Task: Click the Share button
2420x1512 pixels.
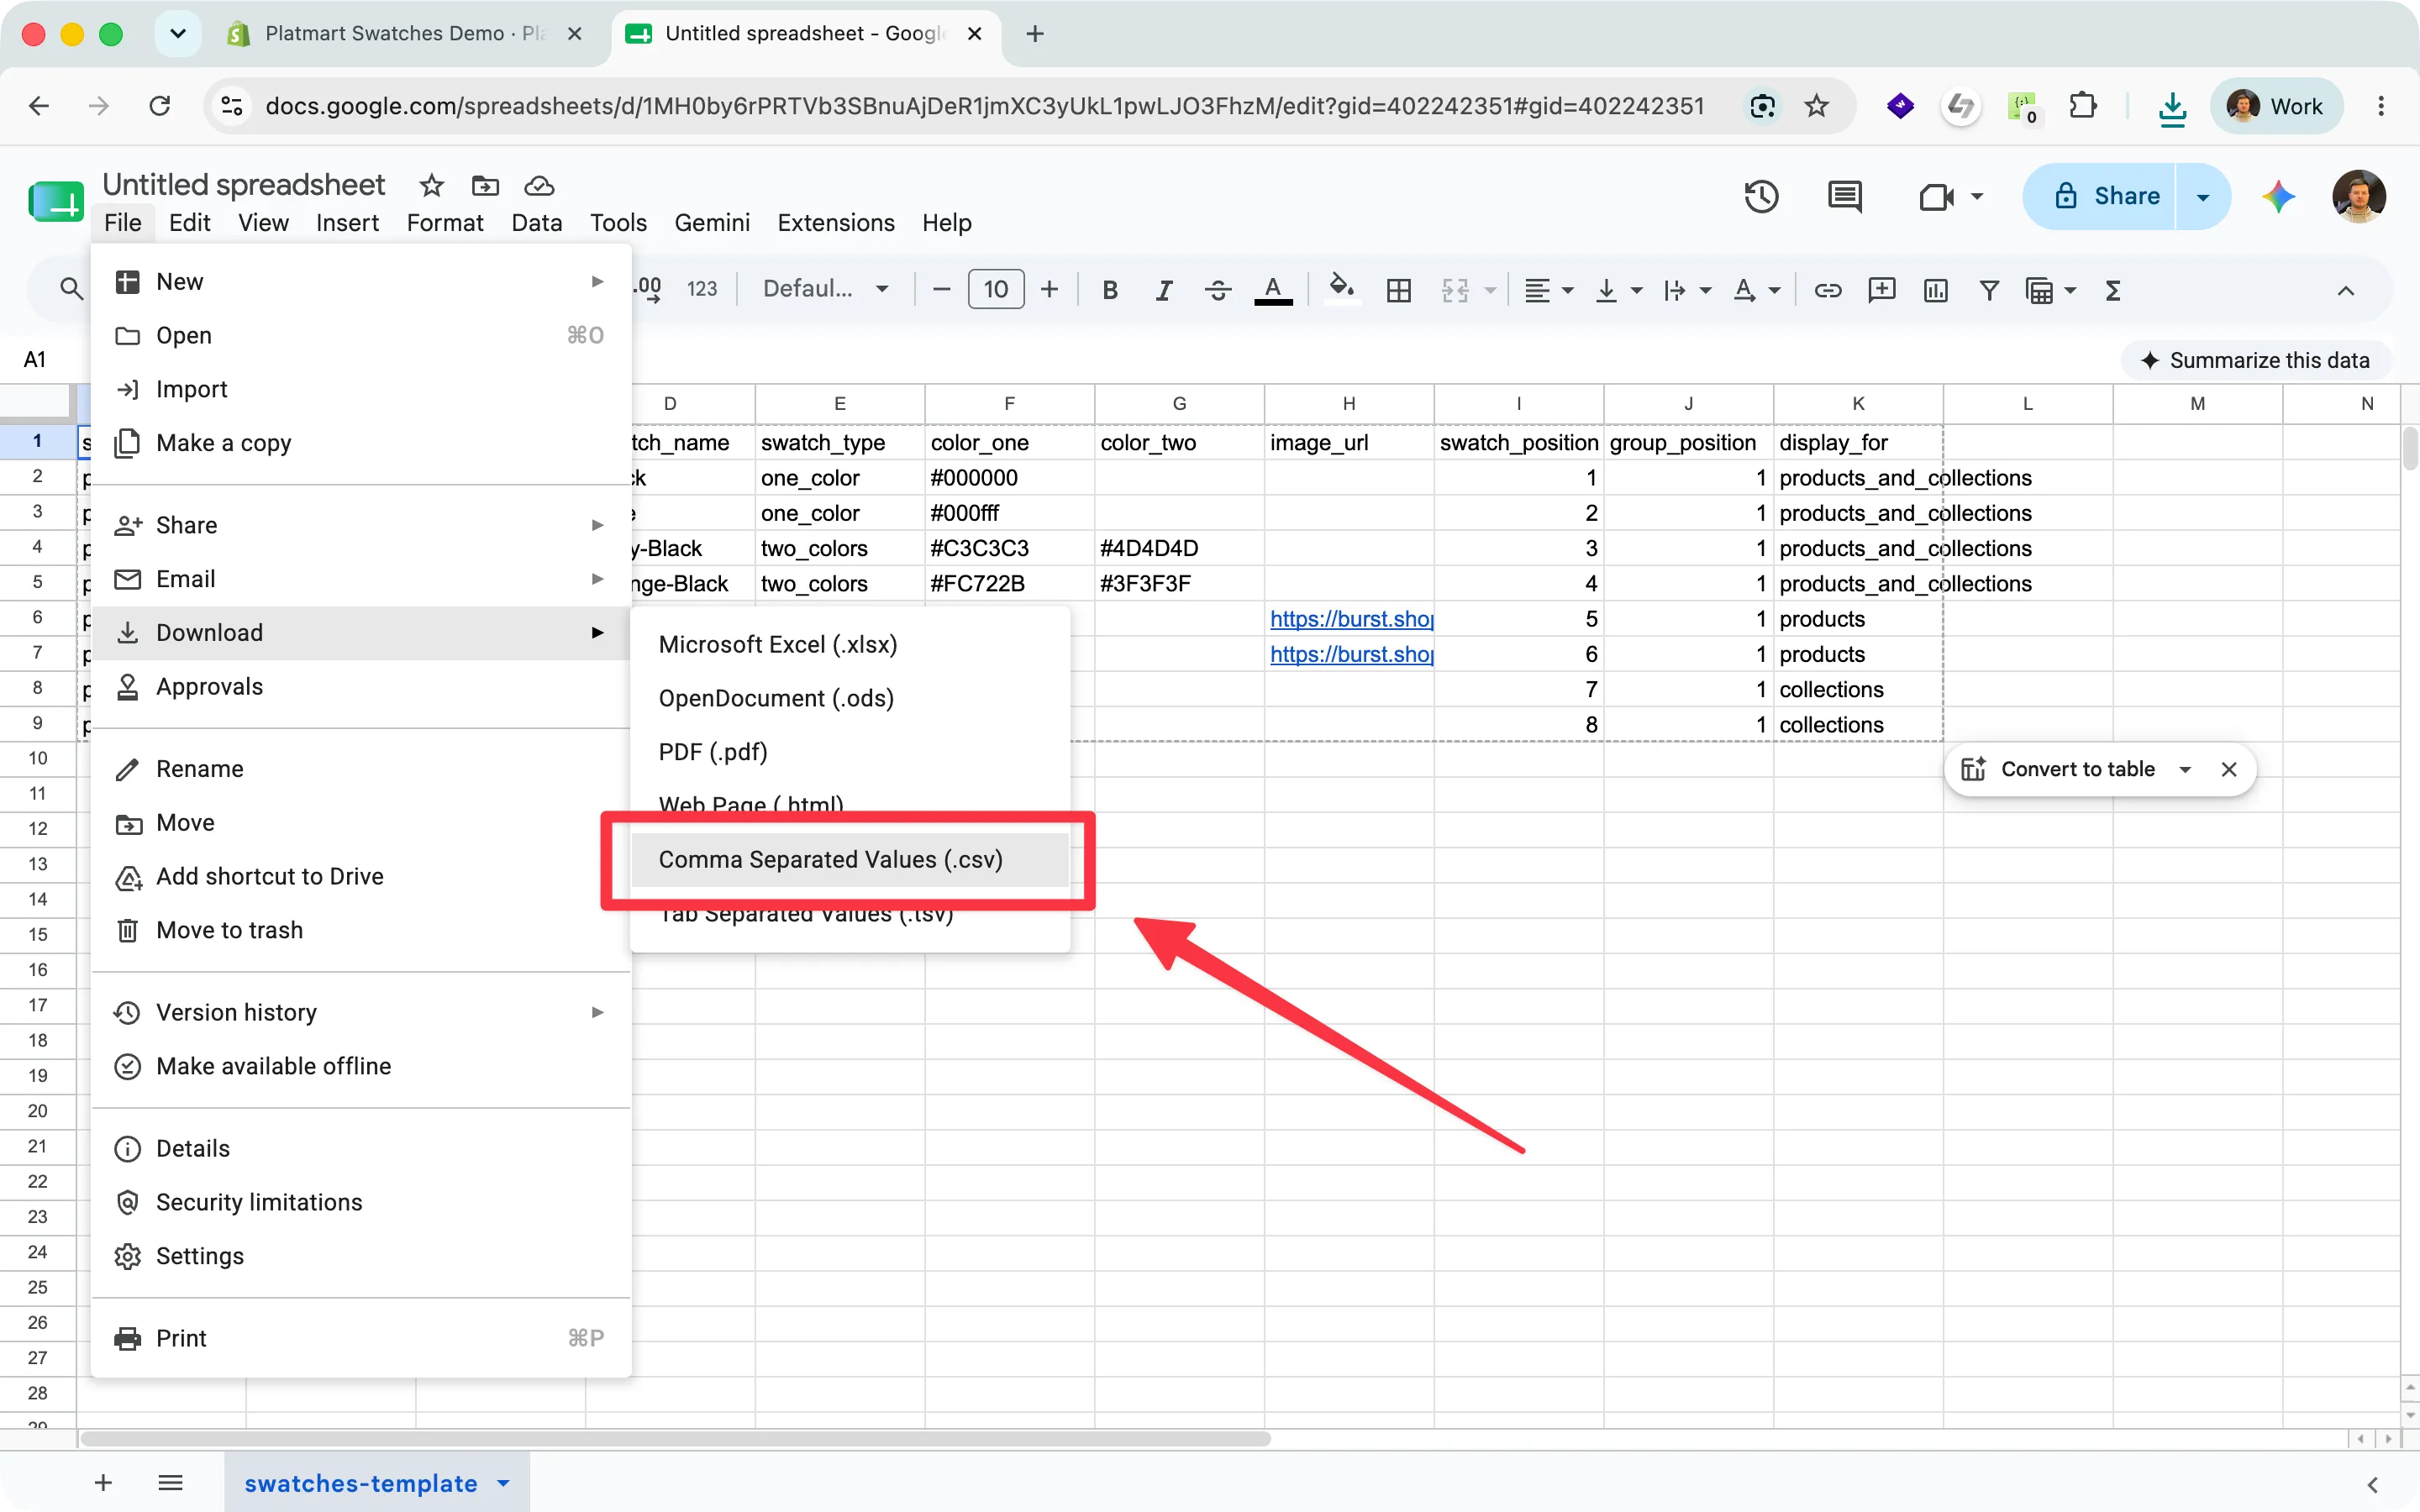Action: click(2099, 196)
